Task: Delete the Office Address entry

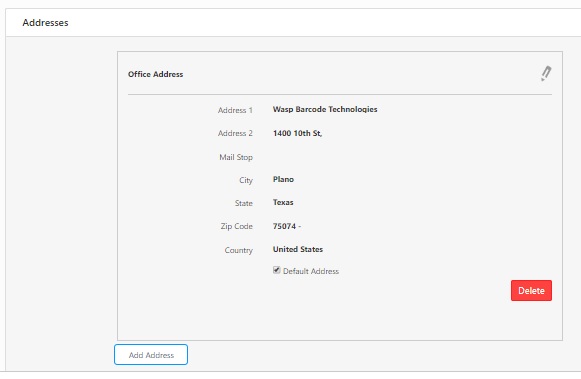Action: 531,290
